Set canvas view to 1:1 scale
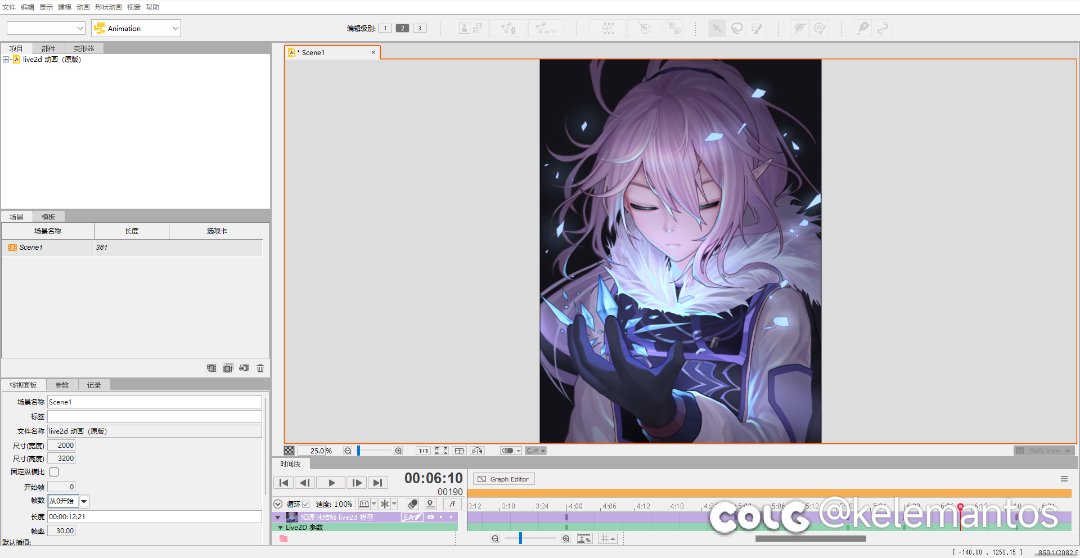 pyautogui.click(x=423, y=451)
